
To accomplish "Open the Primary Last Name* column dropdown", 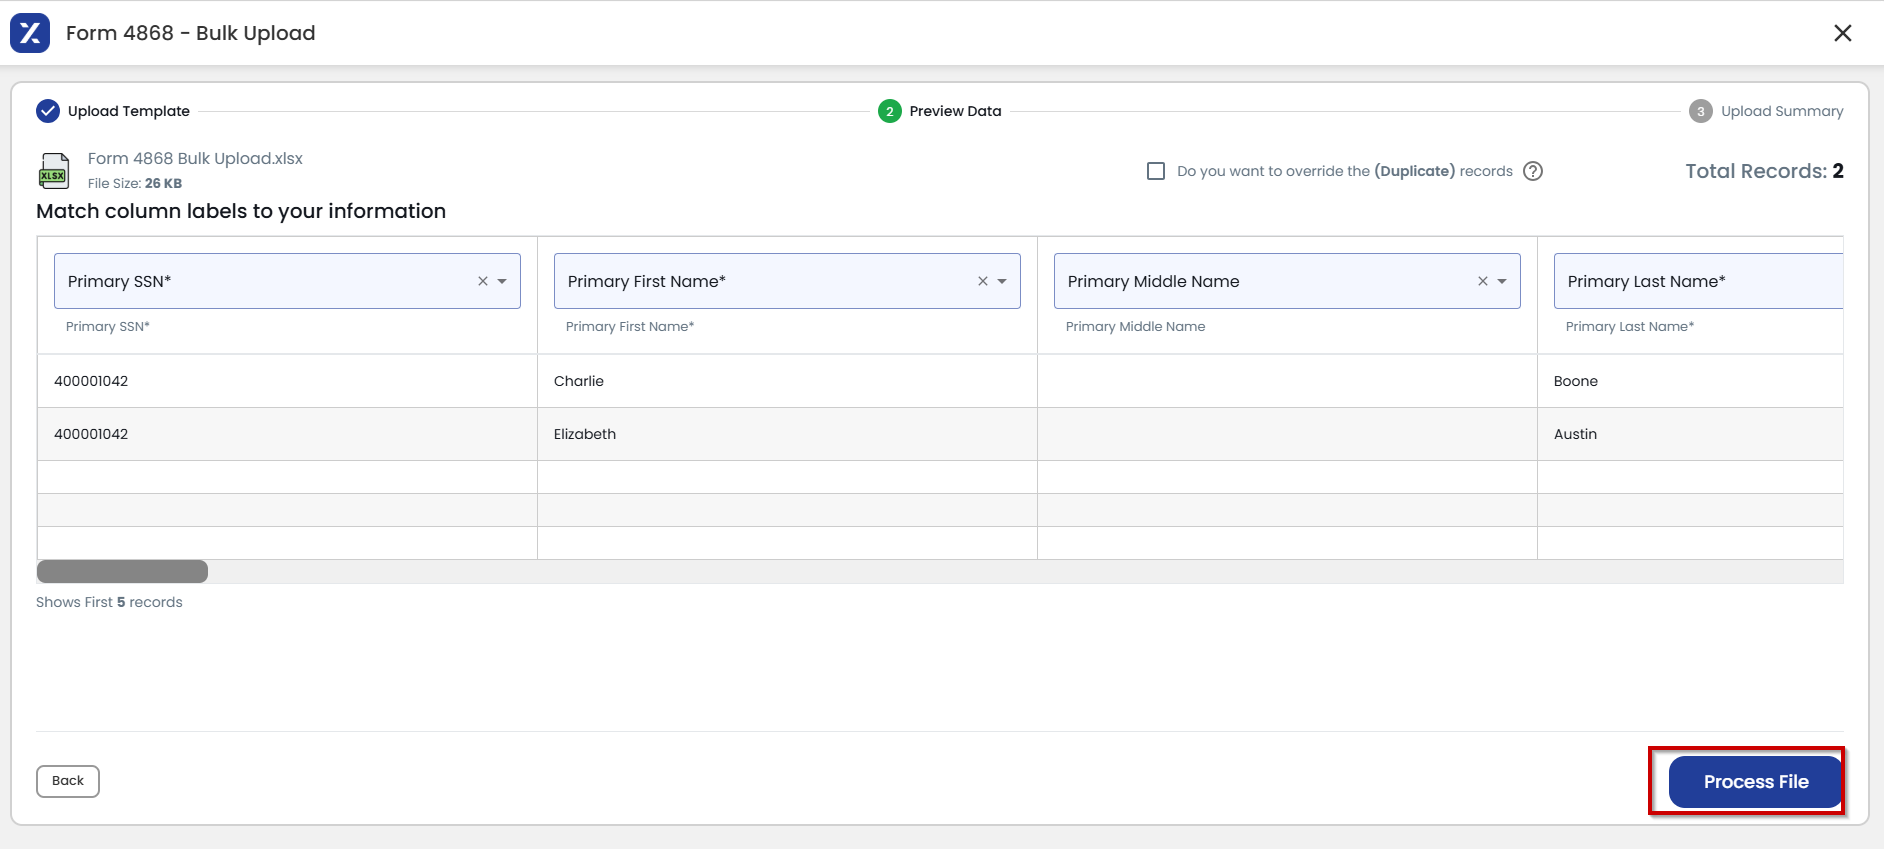I will (1698, 281).
